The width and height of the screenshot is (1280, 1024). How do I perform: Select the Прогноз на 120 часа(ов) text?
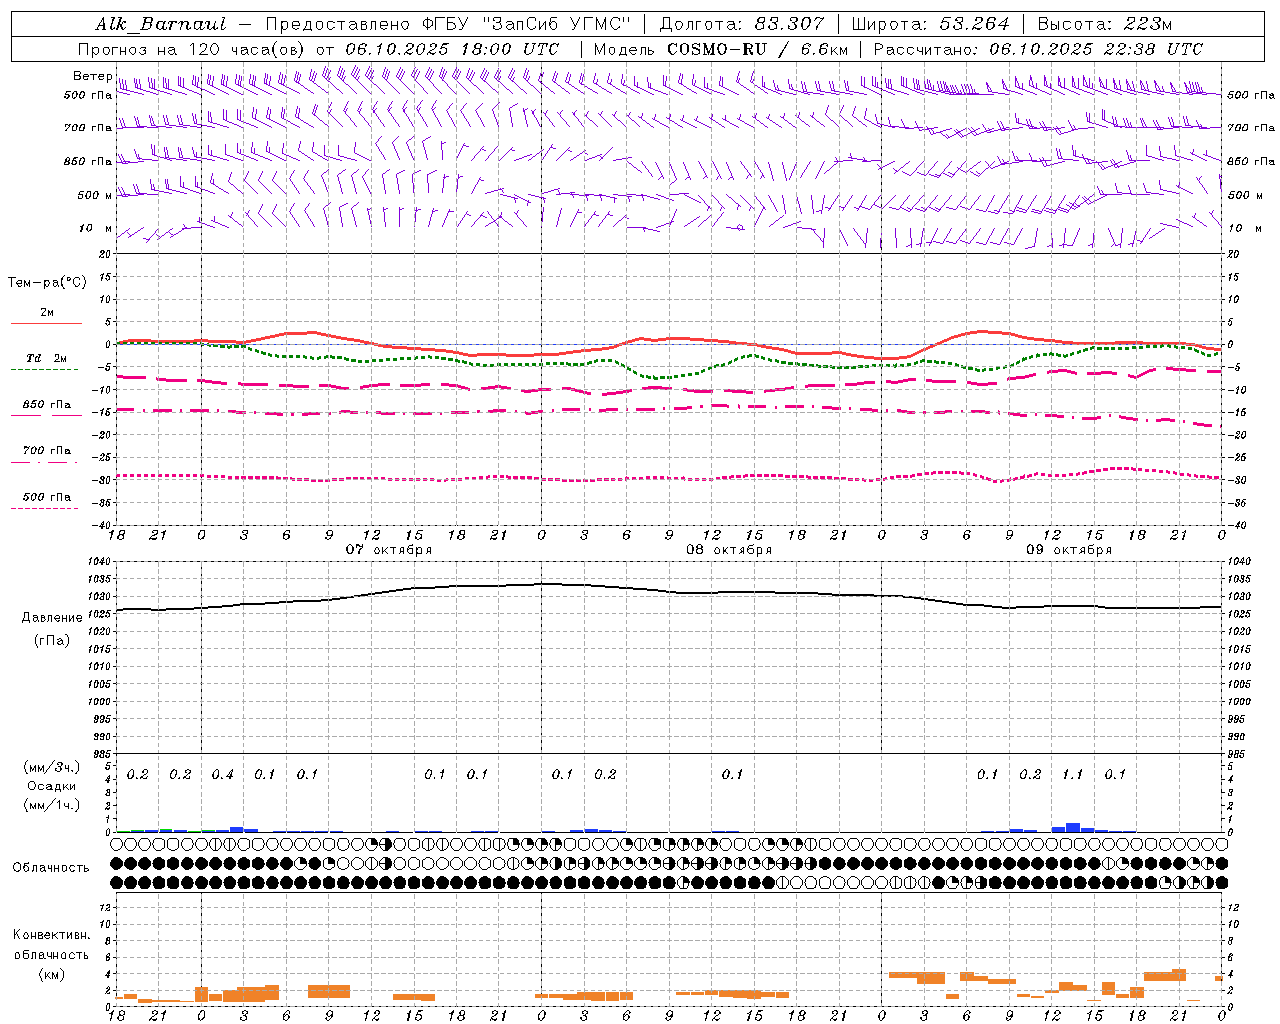tap(193, 49)
